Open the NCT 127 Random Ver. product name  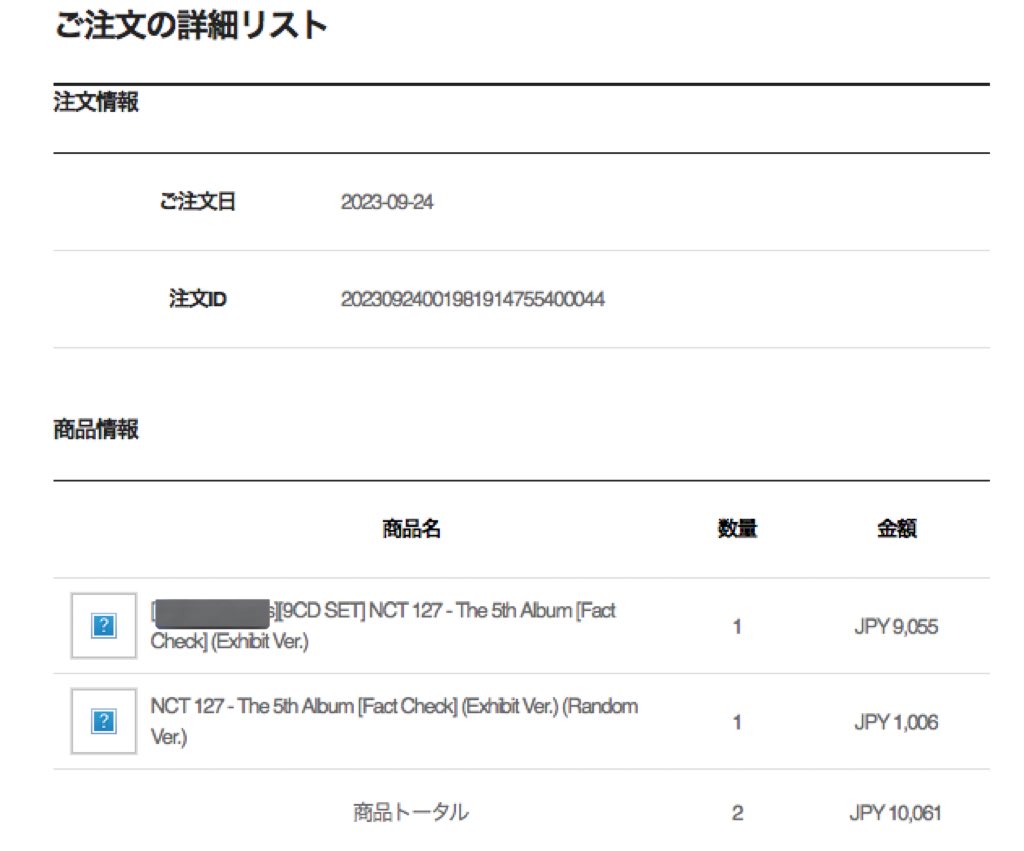[x=394, y=721]
